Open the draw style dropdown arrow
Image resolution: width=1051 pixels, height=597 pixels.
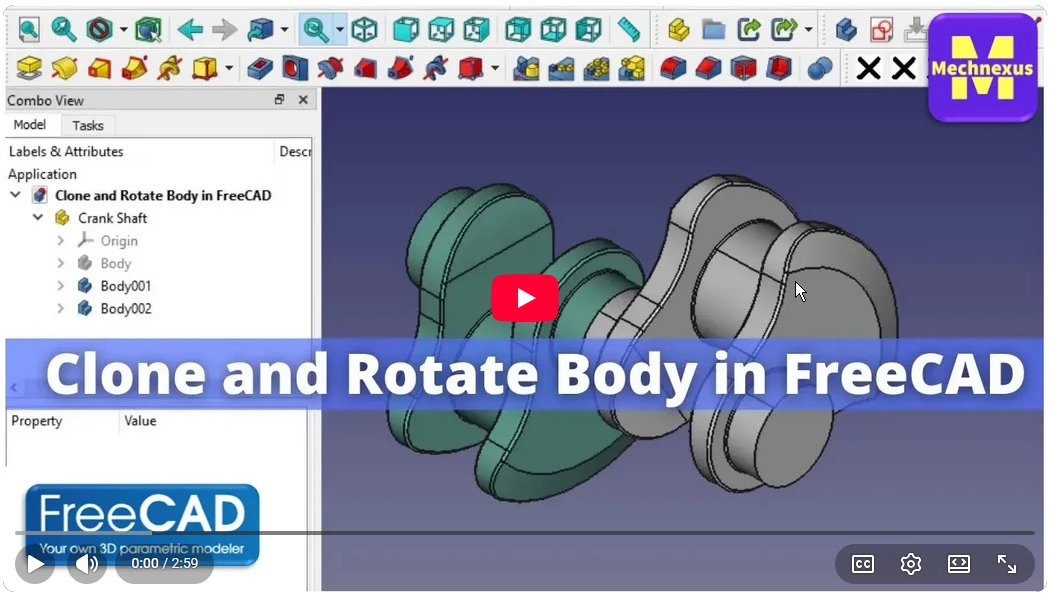(x=124, y=30)
